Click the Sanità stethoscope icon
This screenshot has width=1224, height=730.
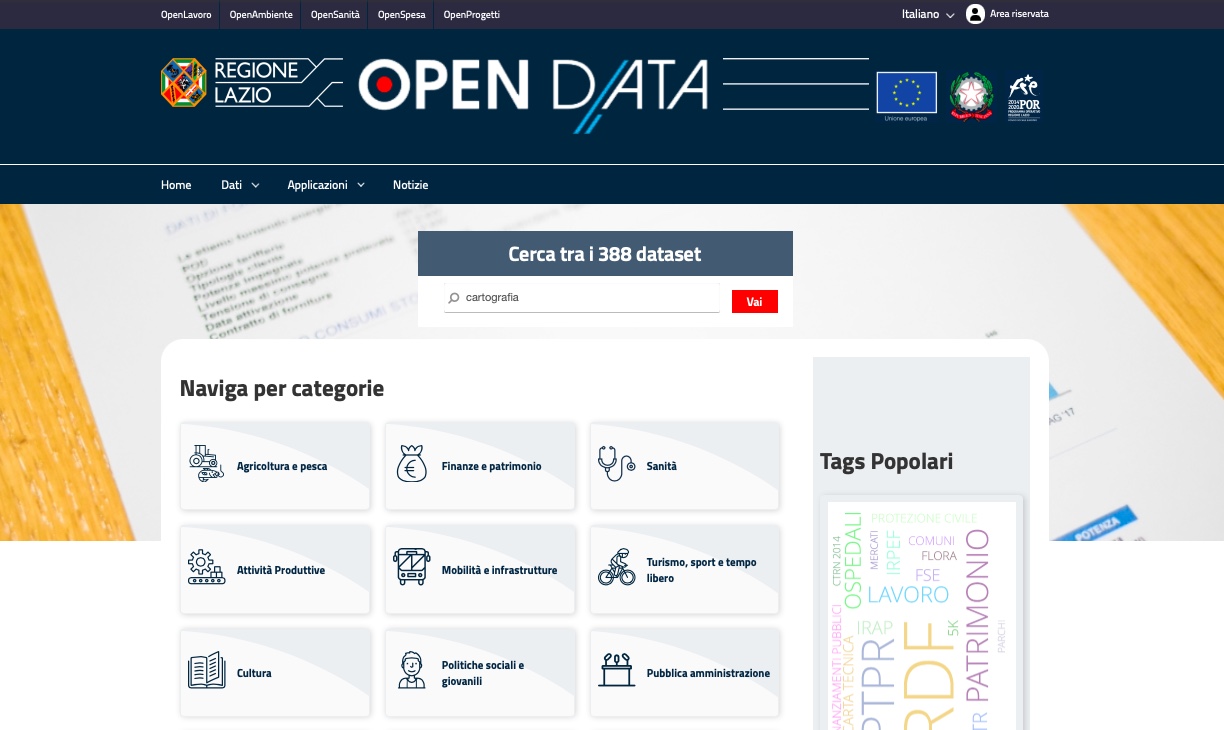tap(616, 464)
